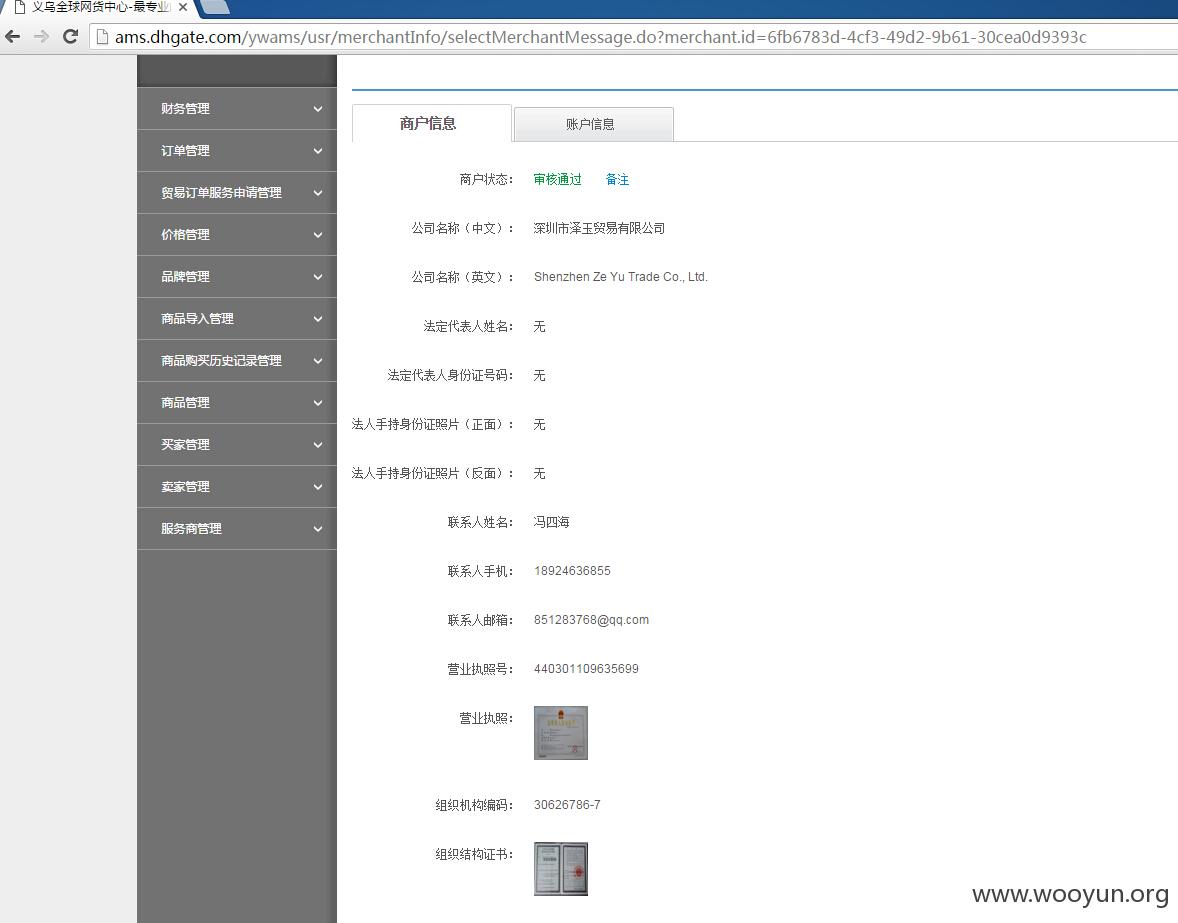The height and width of the screenshot is (923, 1178).
Task: Open the 品牌管理 sidebar menu
Action: click(x=237, y=277)
